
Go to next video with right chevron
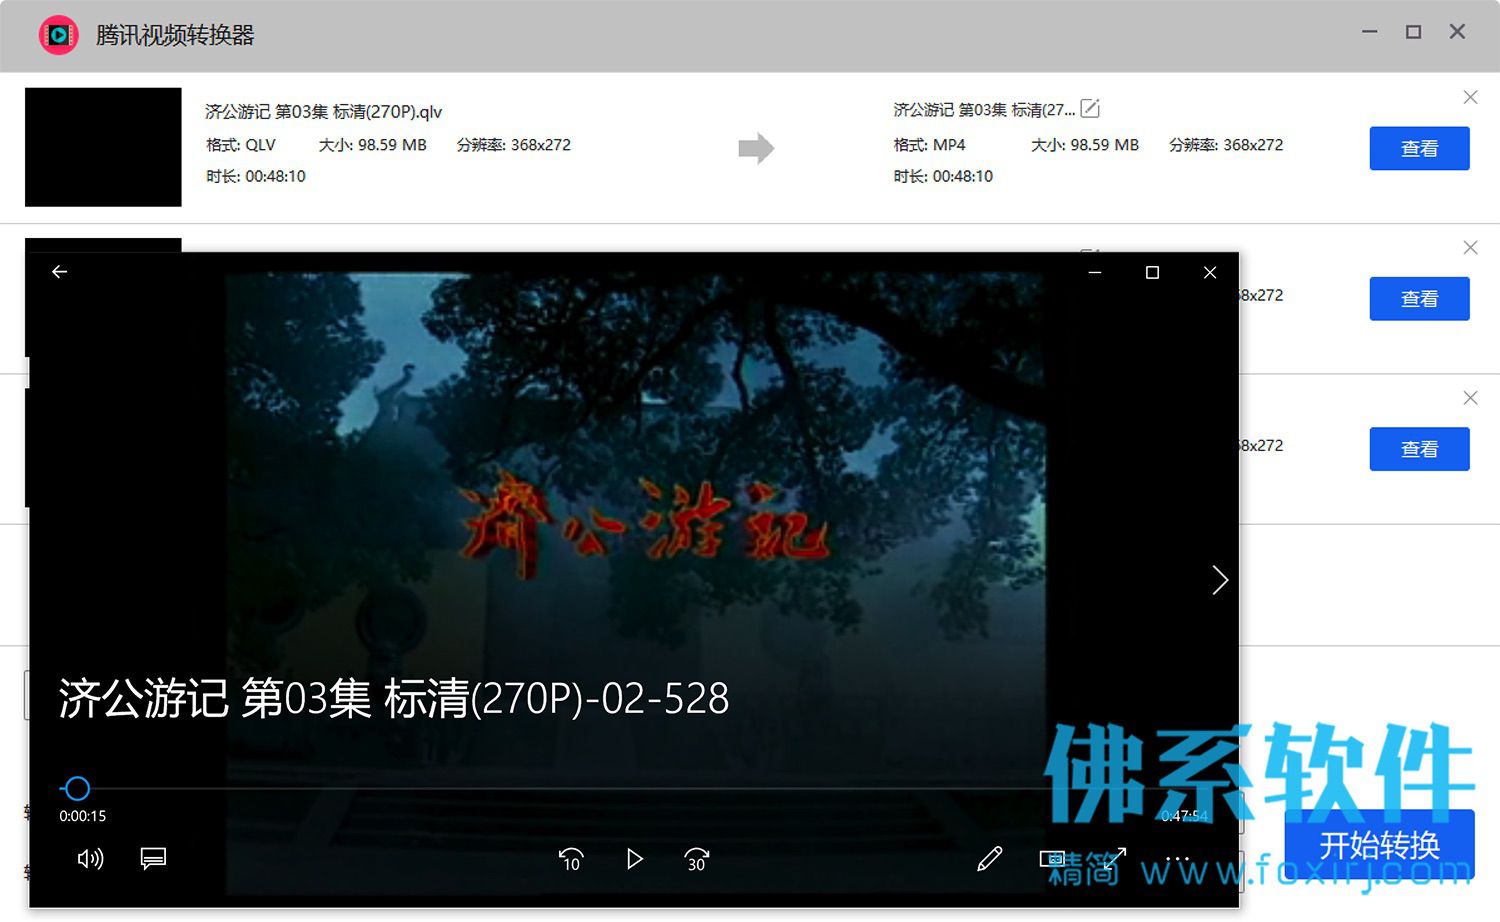[1219, 580]
